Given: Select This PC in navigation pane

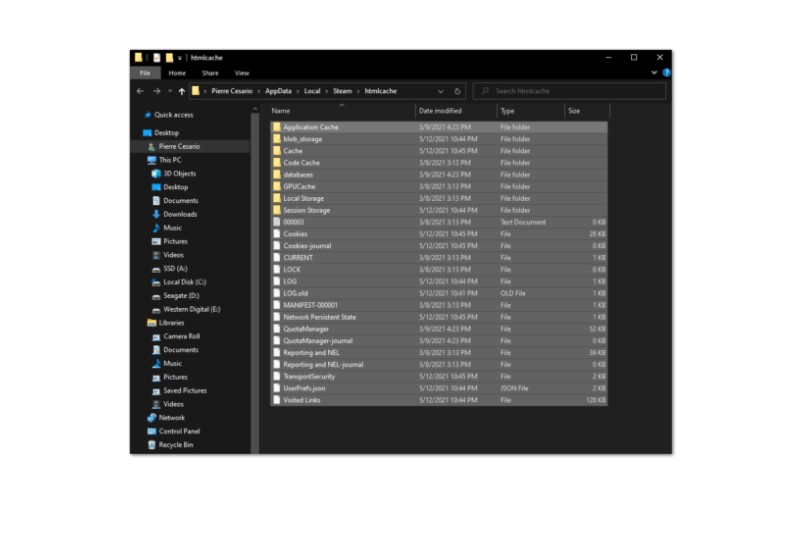Looking at the screenshot, I should click(170, 160).
